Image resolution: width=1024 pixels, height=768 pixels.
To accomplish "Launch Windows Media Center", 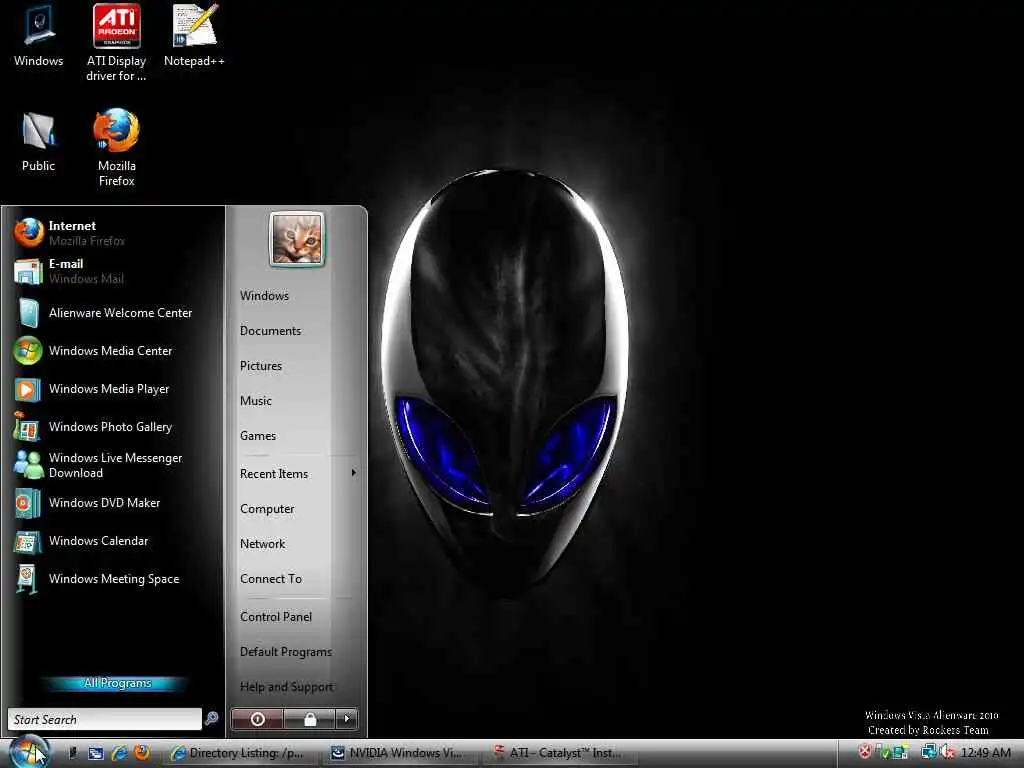I will pyautogui.click(x=112, y=351).
